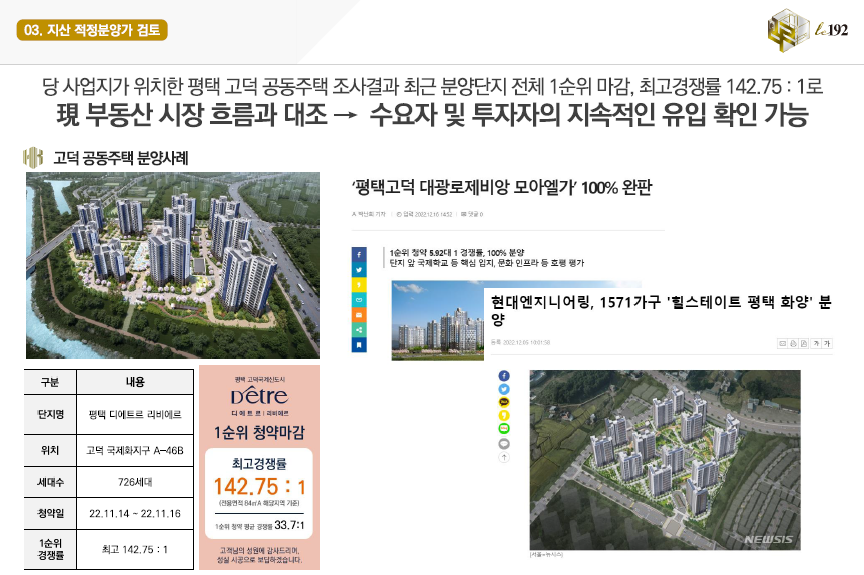The height and width of the screenshot is (575, 864).
Task: Click the 세대수 row label
Action: coord(50,482)
